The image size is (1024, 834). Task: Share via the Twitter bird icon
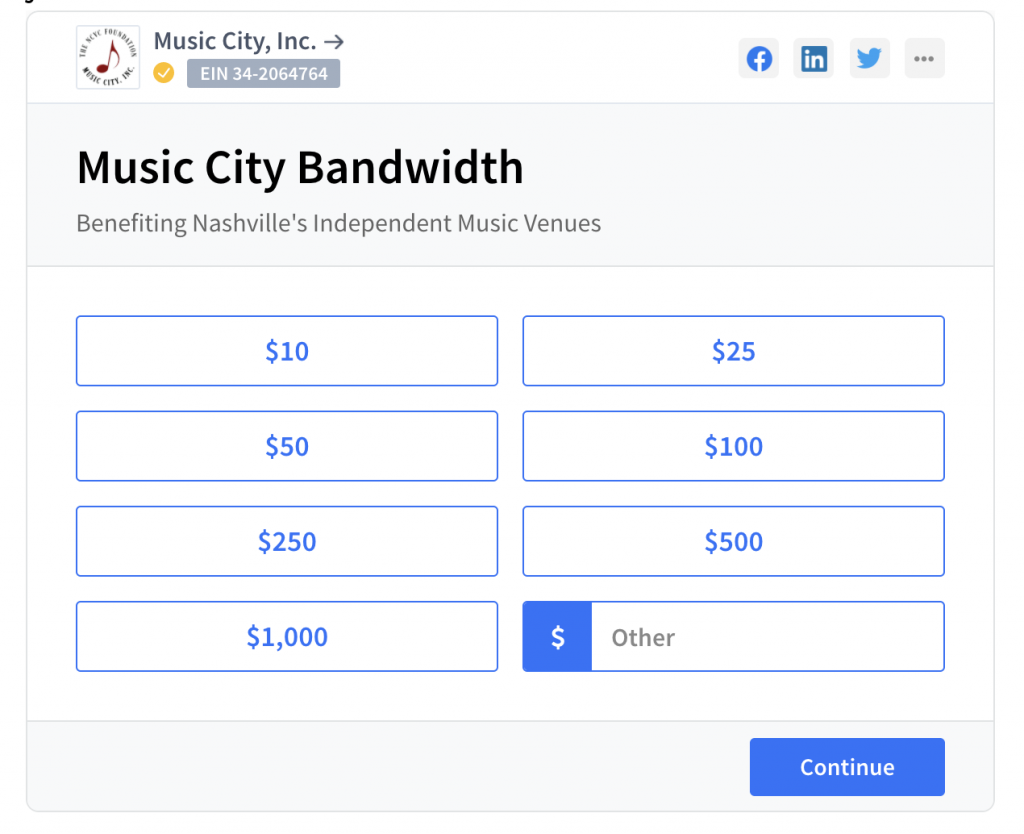pos(869,59)
